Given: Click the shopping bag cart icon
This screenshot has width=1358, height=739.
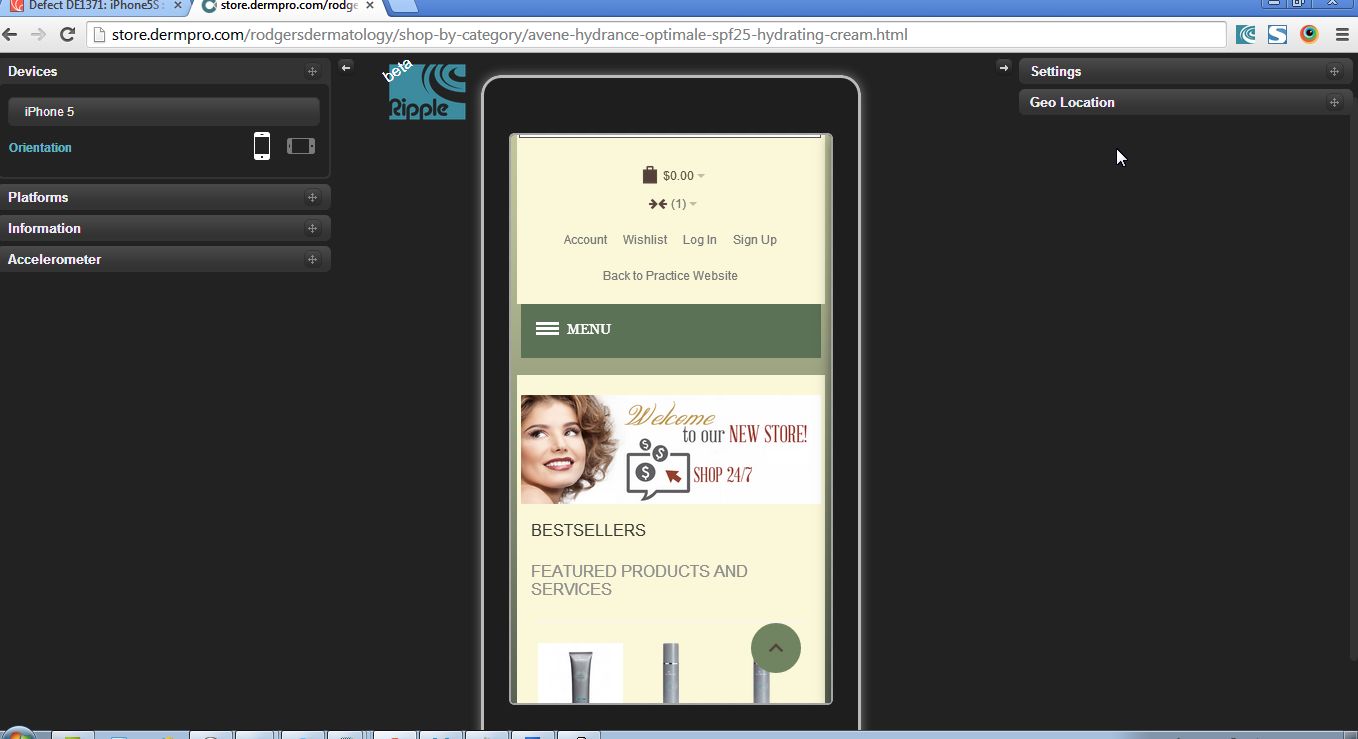Looking at the screenshot, I should pos(650,175).
